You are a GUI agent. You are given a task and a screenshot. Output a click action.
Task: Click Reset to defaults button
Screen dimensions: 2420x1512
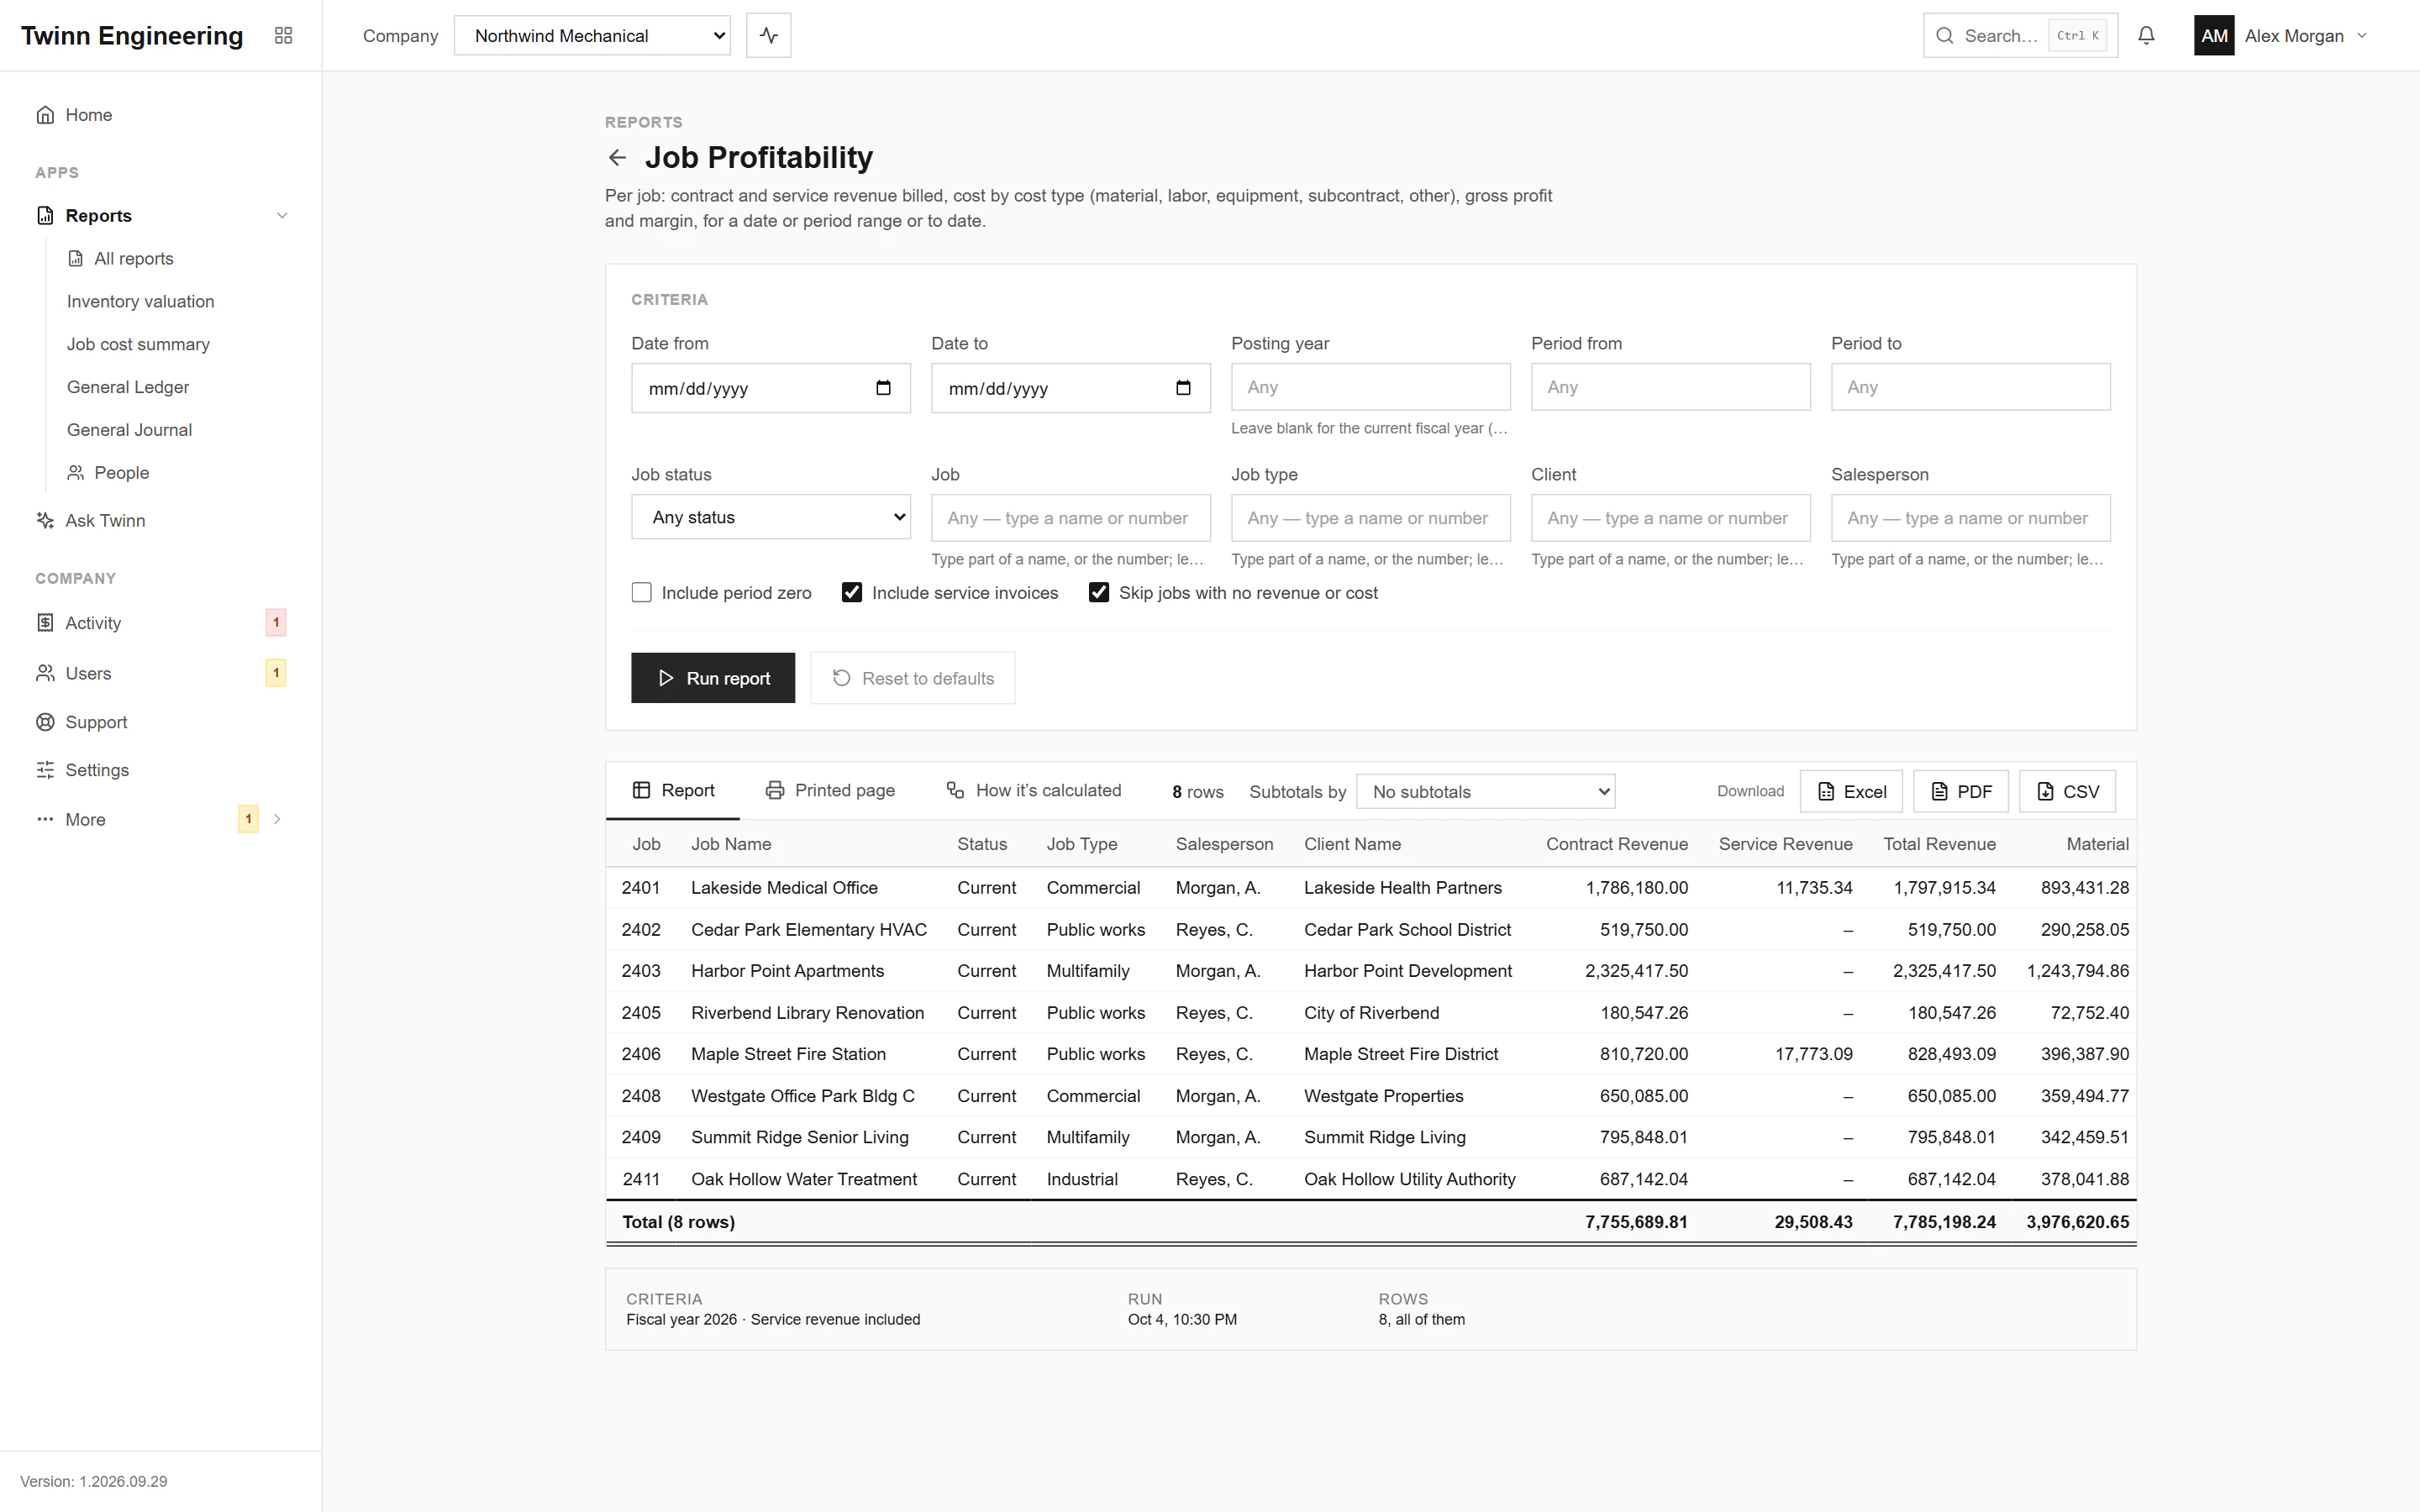[913, 679]
